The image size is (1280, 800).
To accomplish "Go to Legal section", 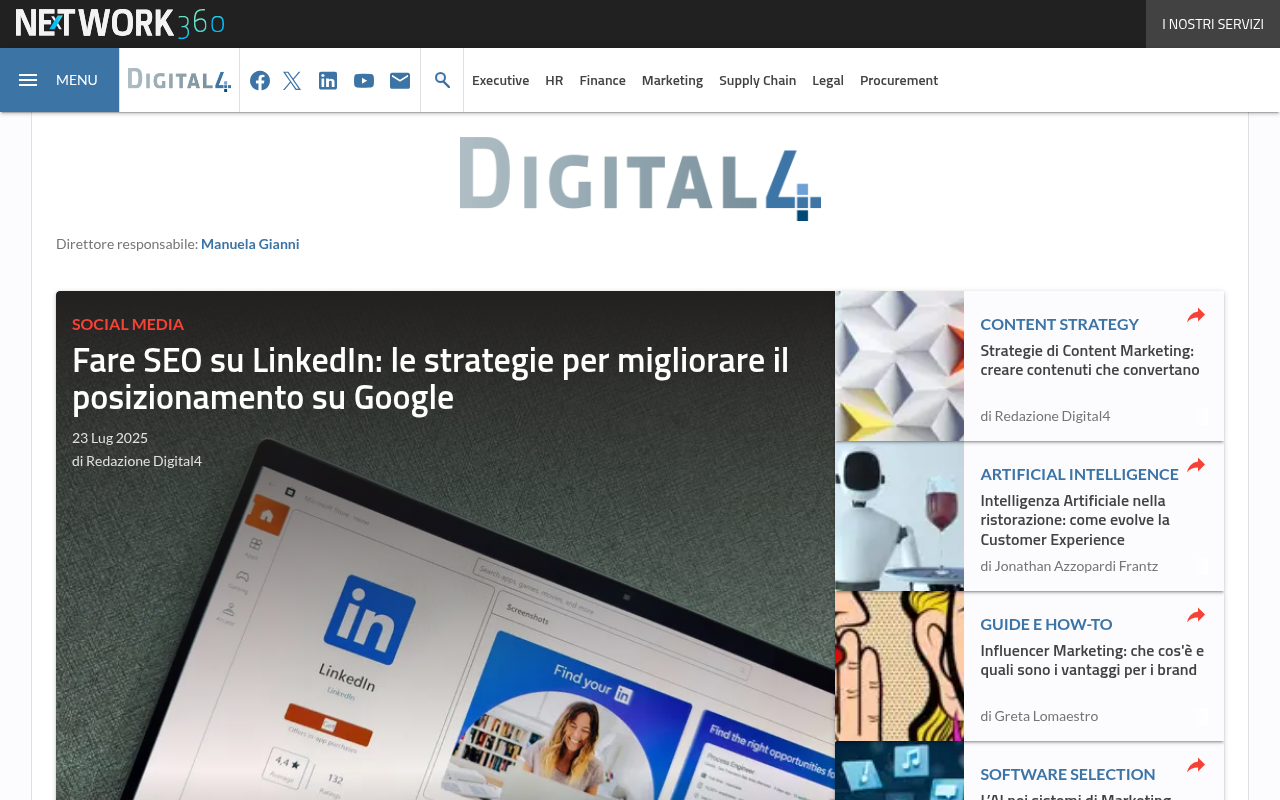I will point(828,80).
